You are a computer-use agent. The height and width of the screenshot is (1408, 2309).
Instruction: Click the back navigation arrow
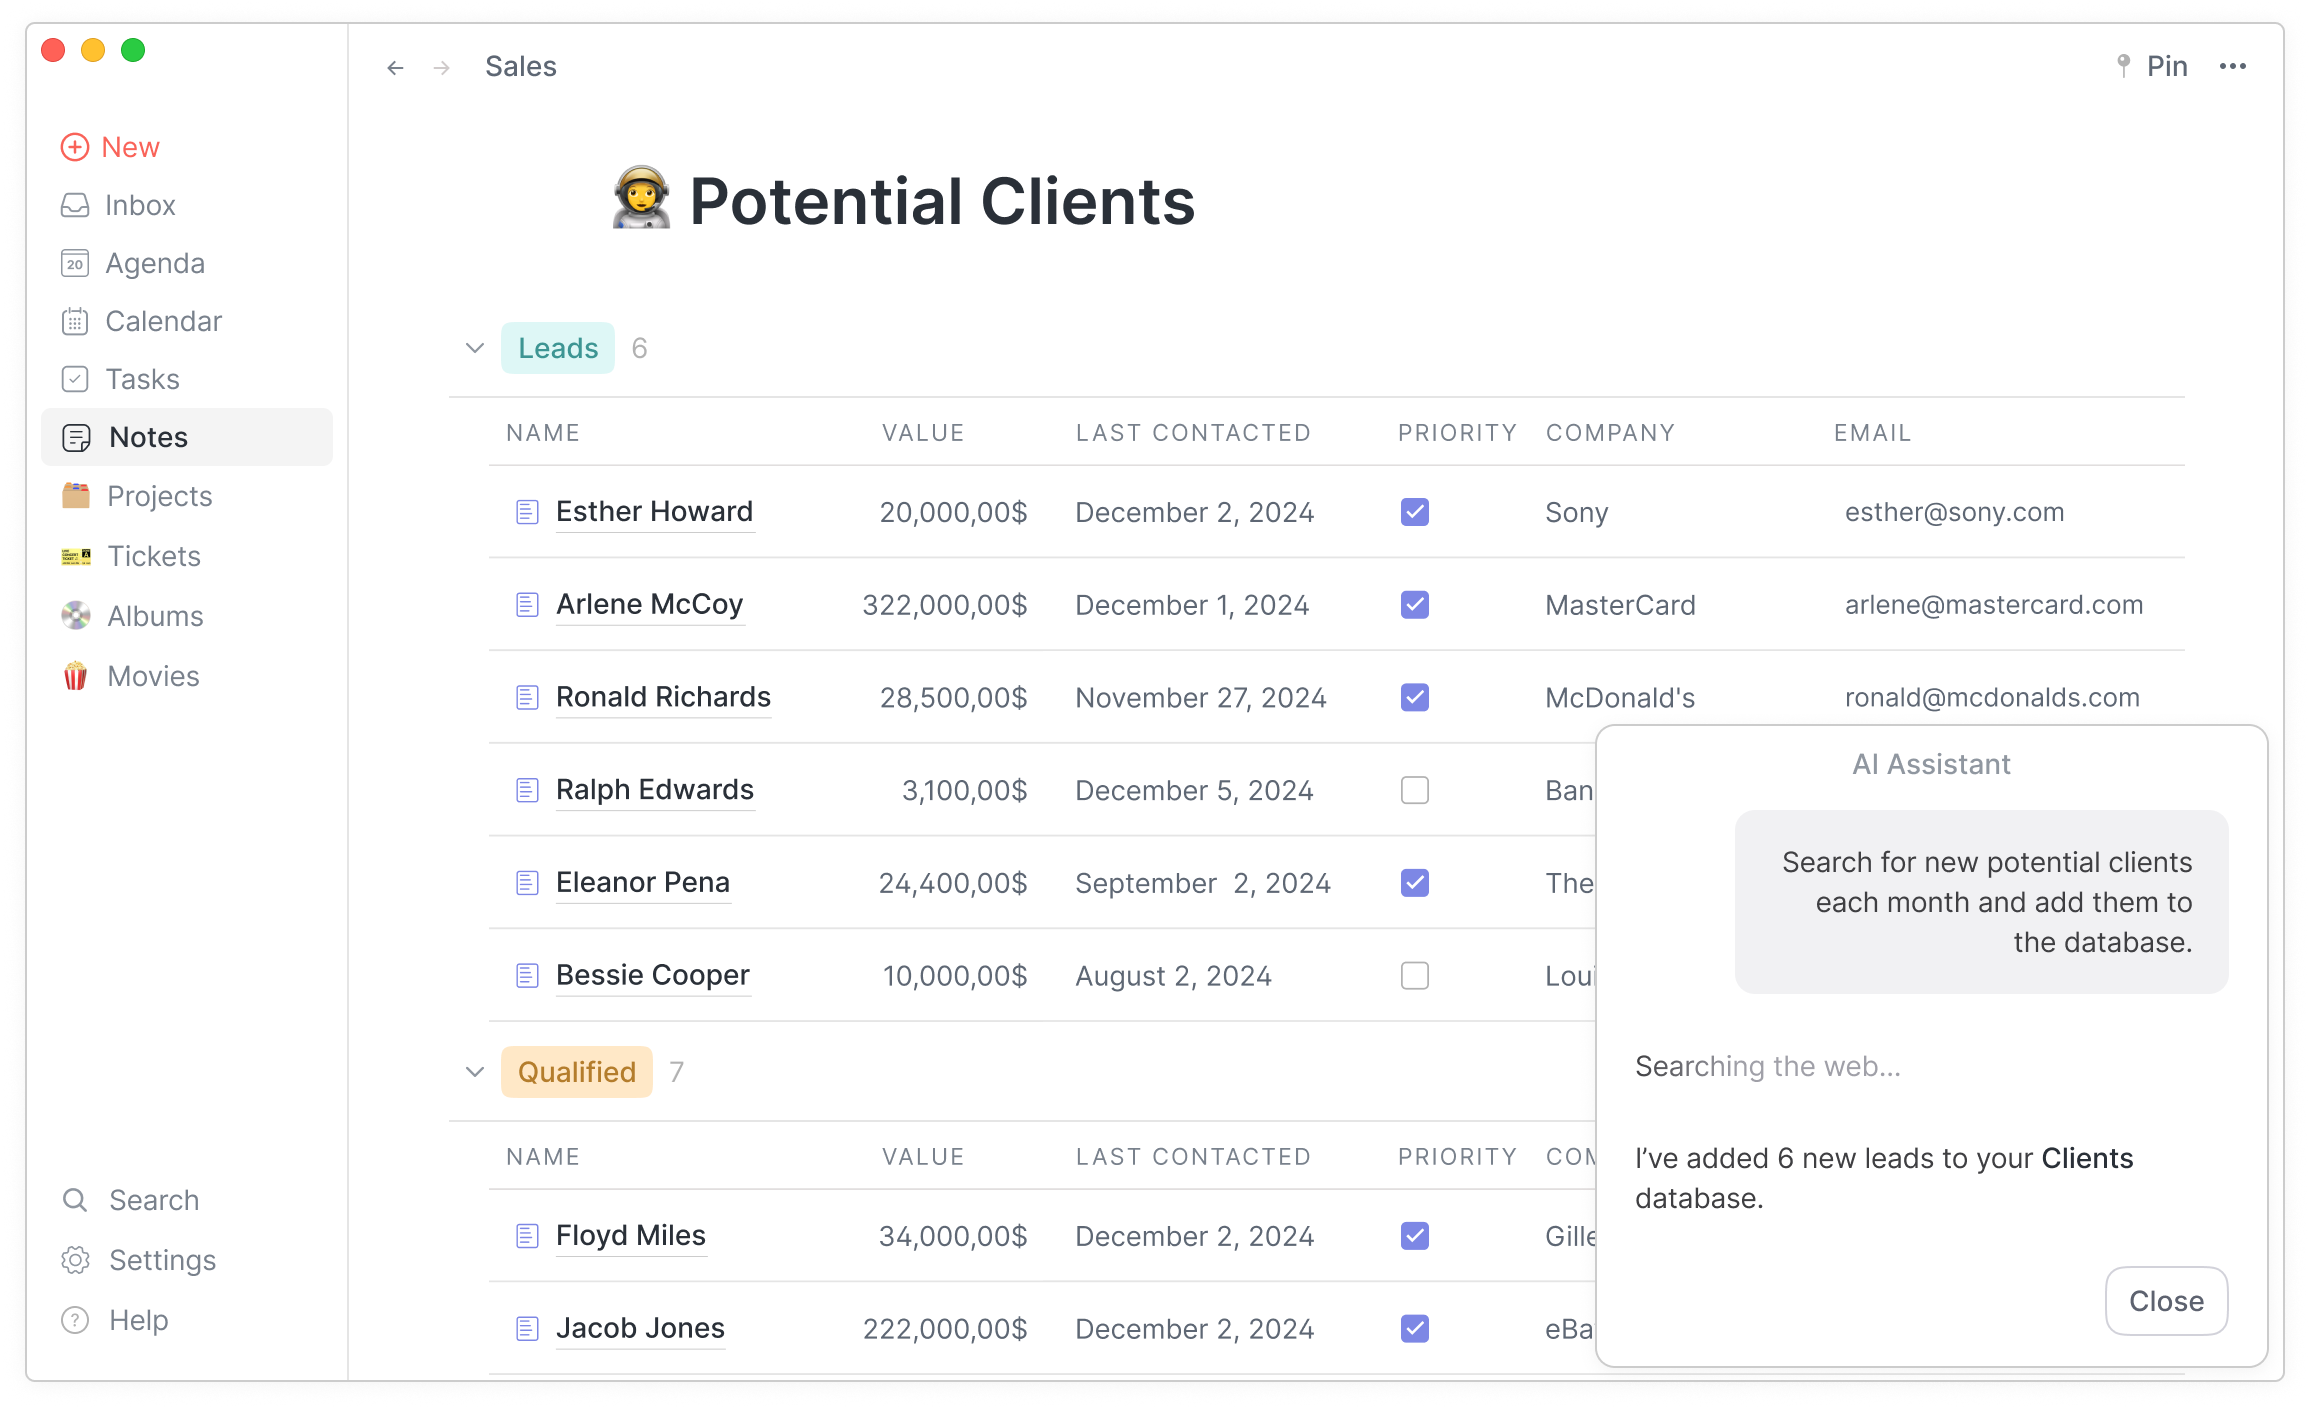point(395,68)
